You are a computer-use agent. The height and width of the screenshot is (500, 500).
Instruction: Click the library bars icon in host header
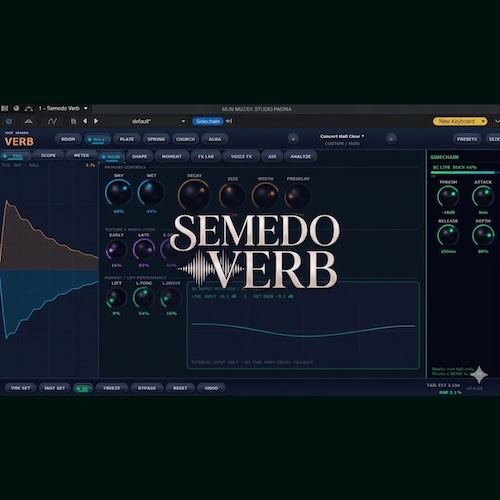5,108
